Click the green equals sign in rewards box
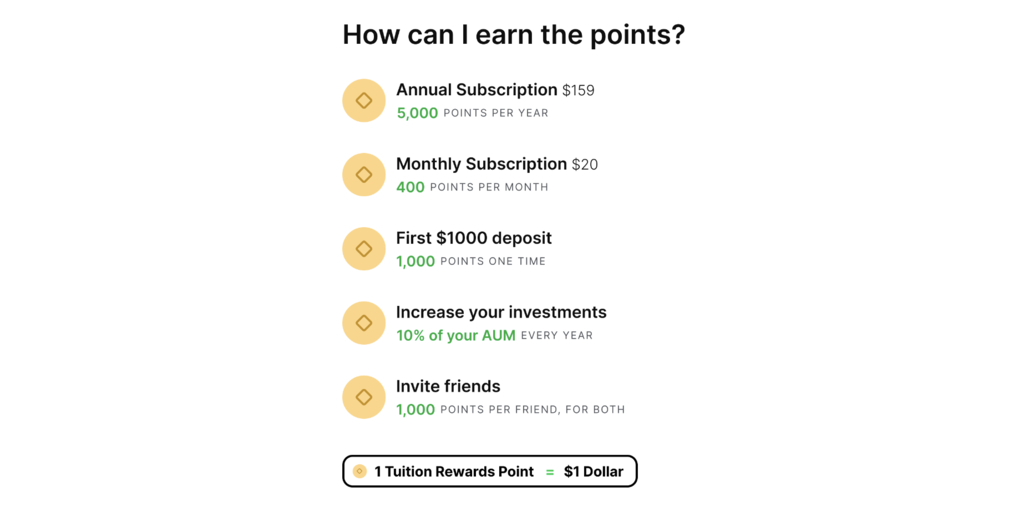 pos(550,472)
